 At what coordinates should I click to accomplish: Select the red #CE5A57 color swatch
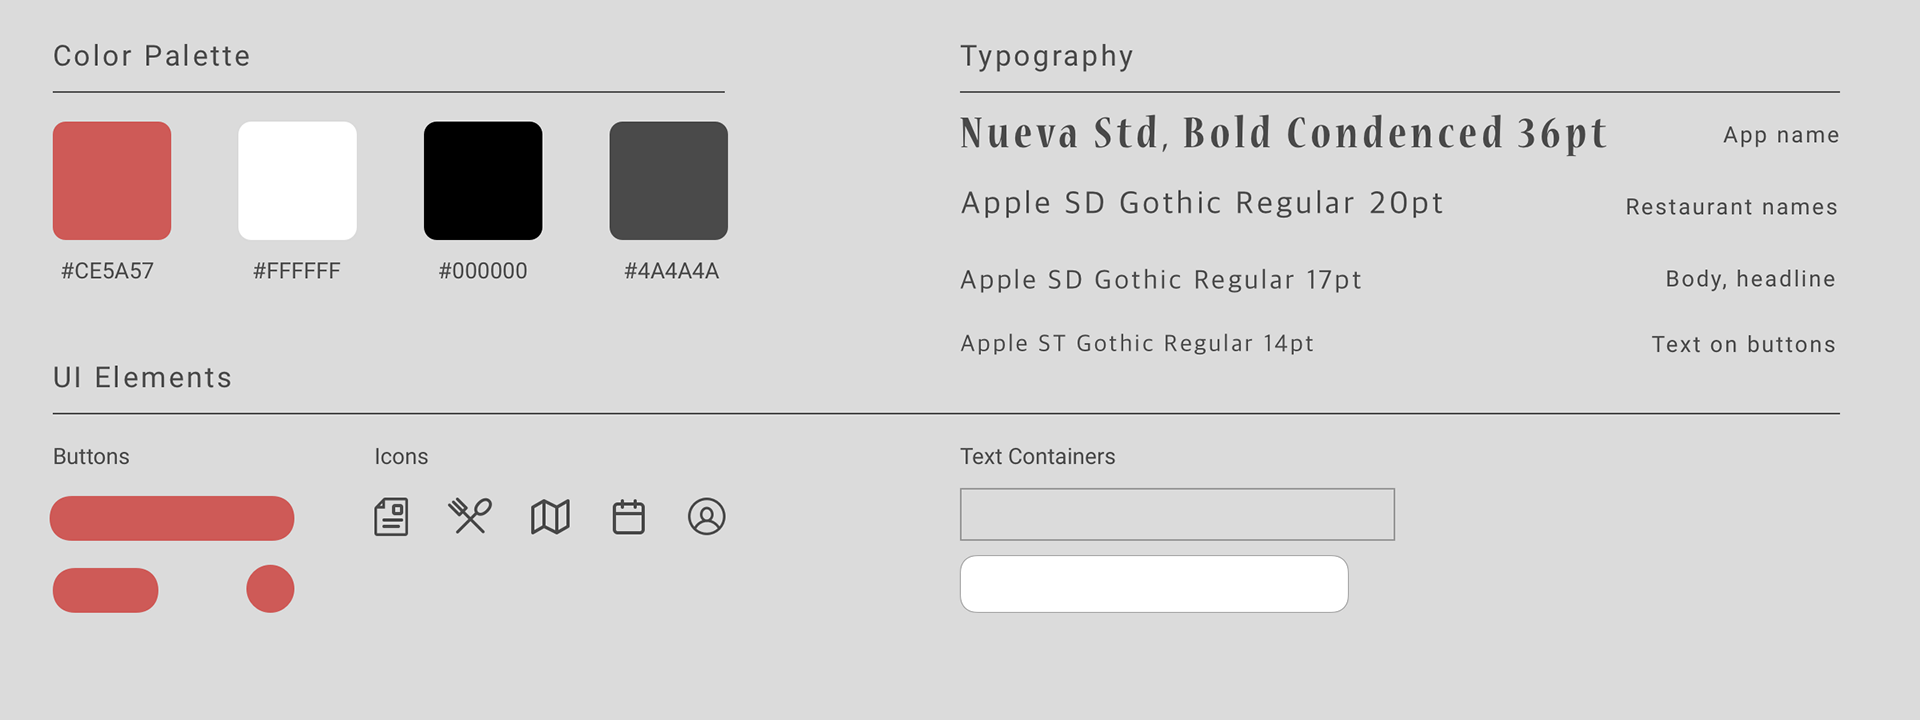pyautogui.click(x=112, y=181)
